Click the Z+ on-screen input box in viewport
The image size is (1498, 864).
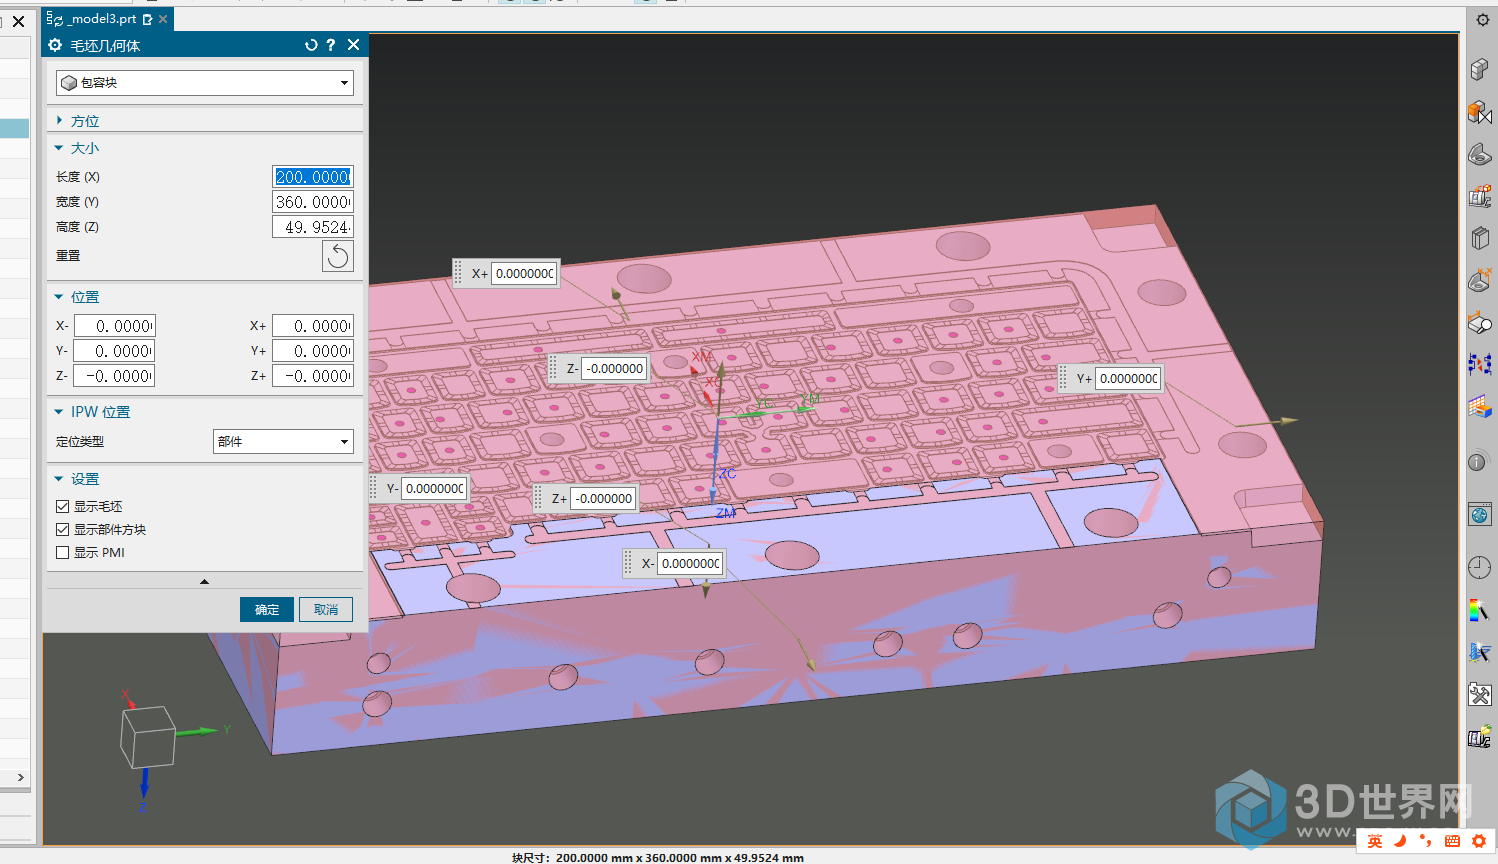(604, 499)
